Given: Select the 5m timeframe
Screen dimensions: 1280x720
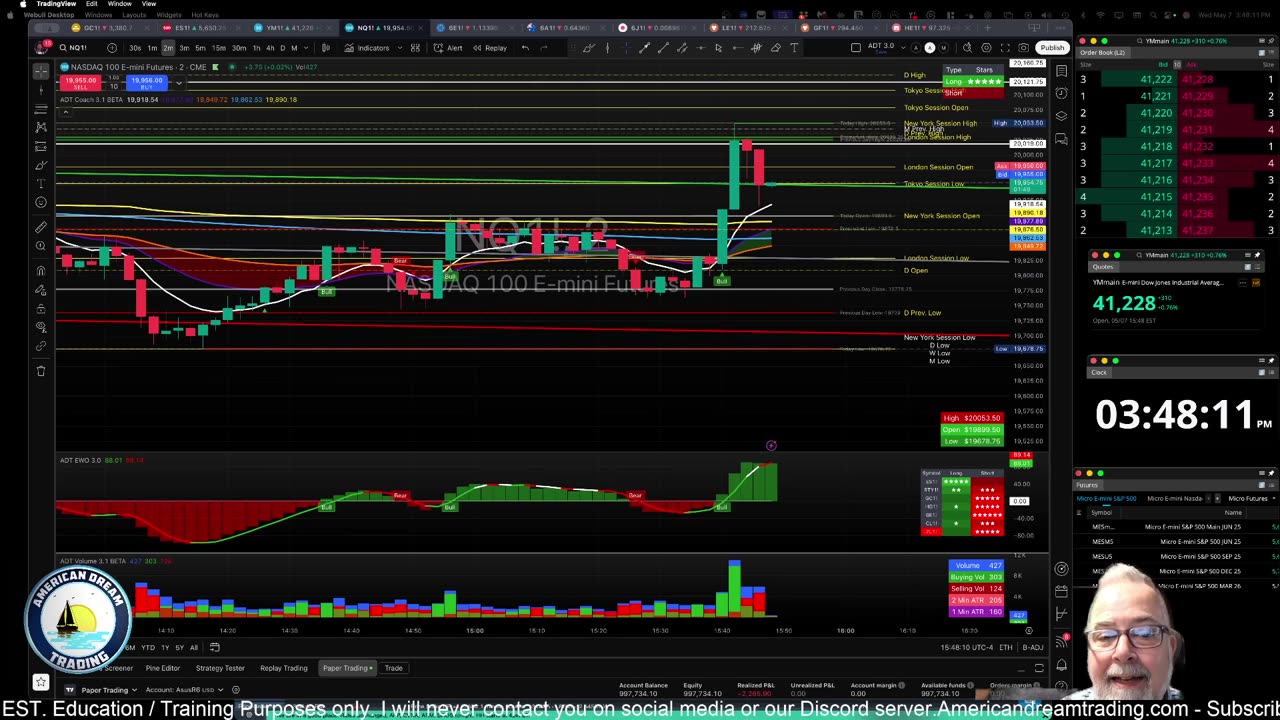Looking at the screenshot, I should (x=200, y=48).
